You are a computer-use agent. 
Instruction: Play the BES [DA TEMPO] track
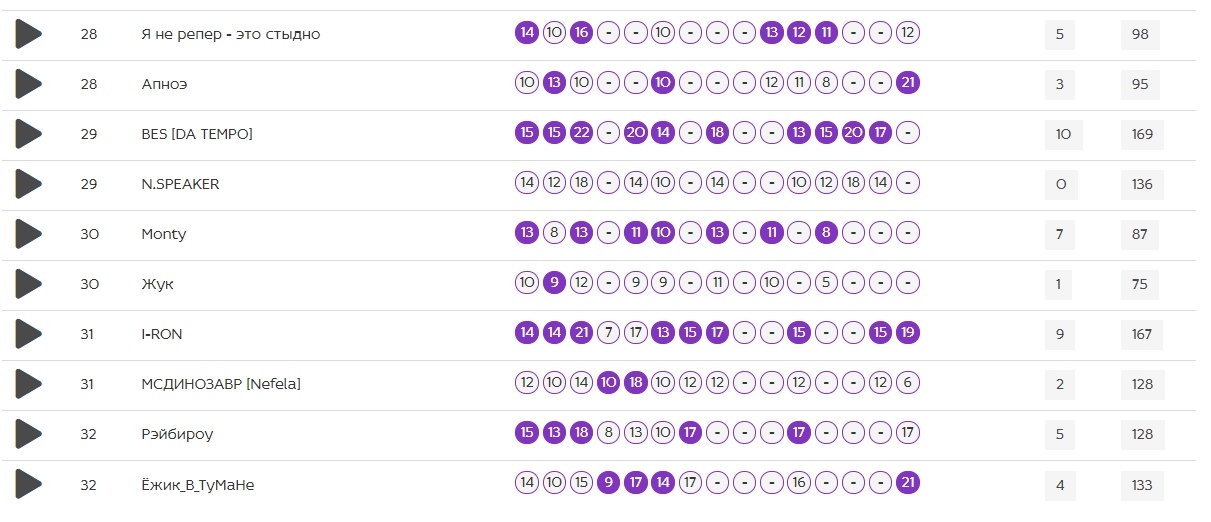click(28, 134)
